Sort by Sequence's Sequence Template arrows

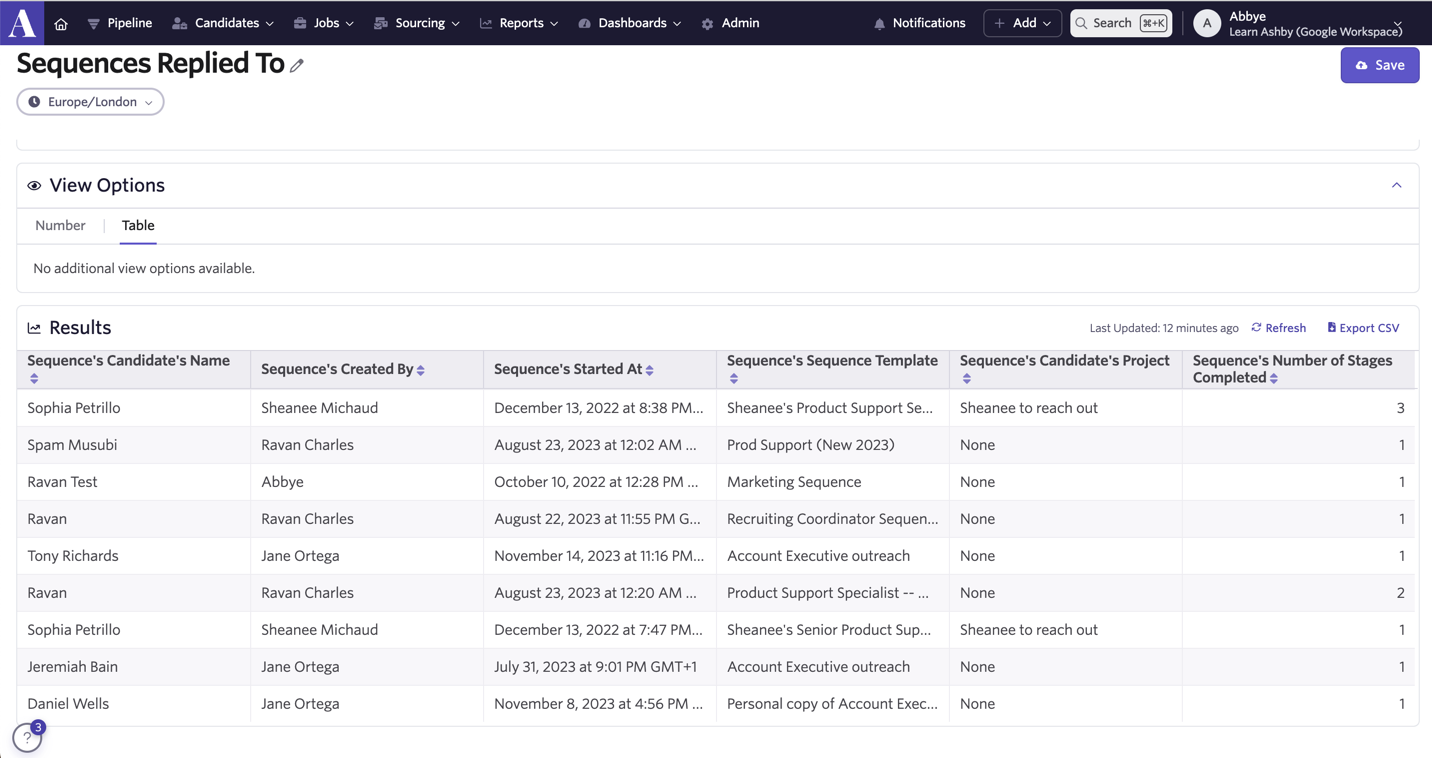tap(734, 379)
